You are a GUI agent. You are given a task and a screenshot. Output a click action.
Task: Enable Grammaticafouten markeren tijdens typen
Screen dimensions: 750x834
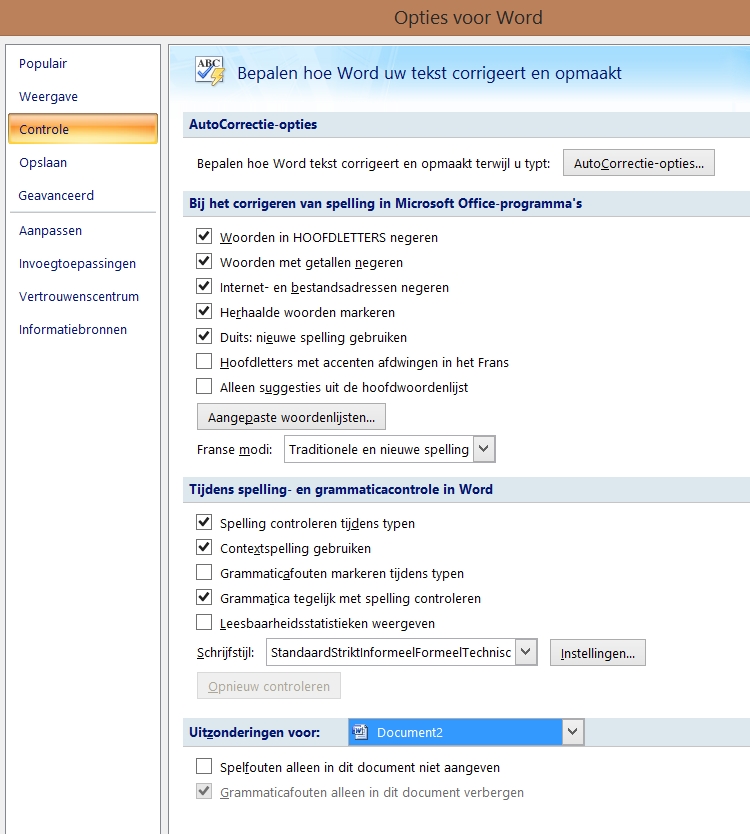(204, 573)
